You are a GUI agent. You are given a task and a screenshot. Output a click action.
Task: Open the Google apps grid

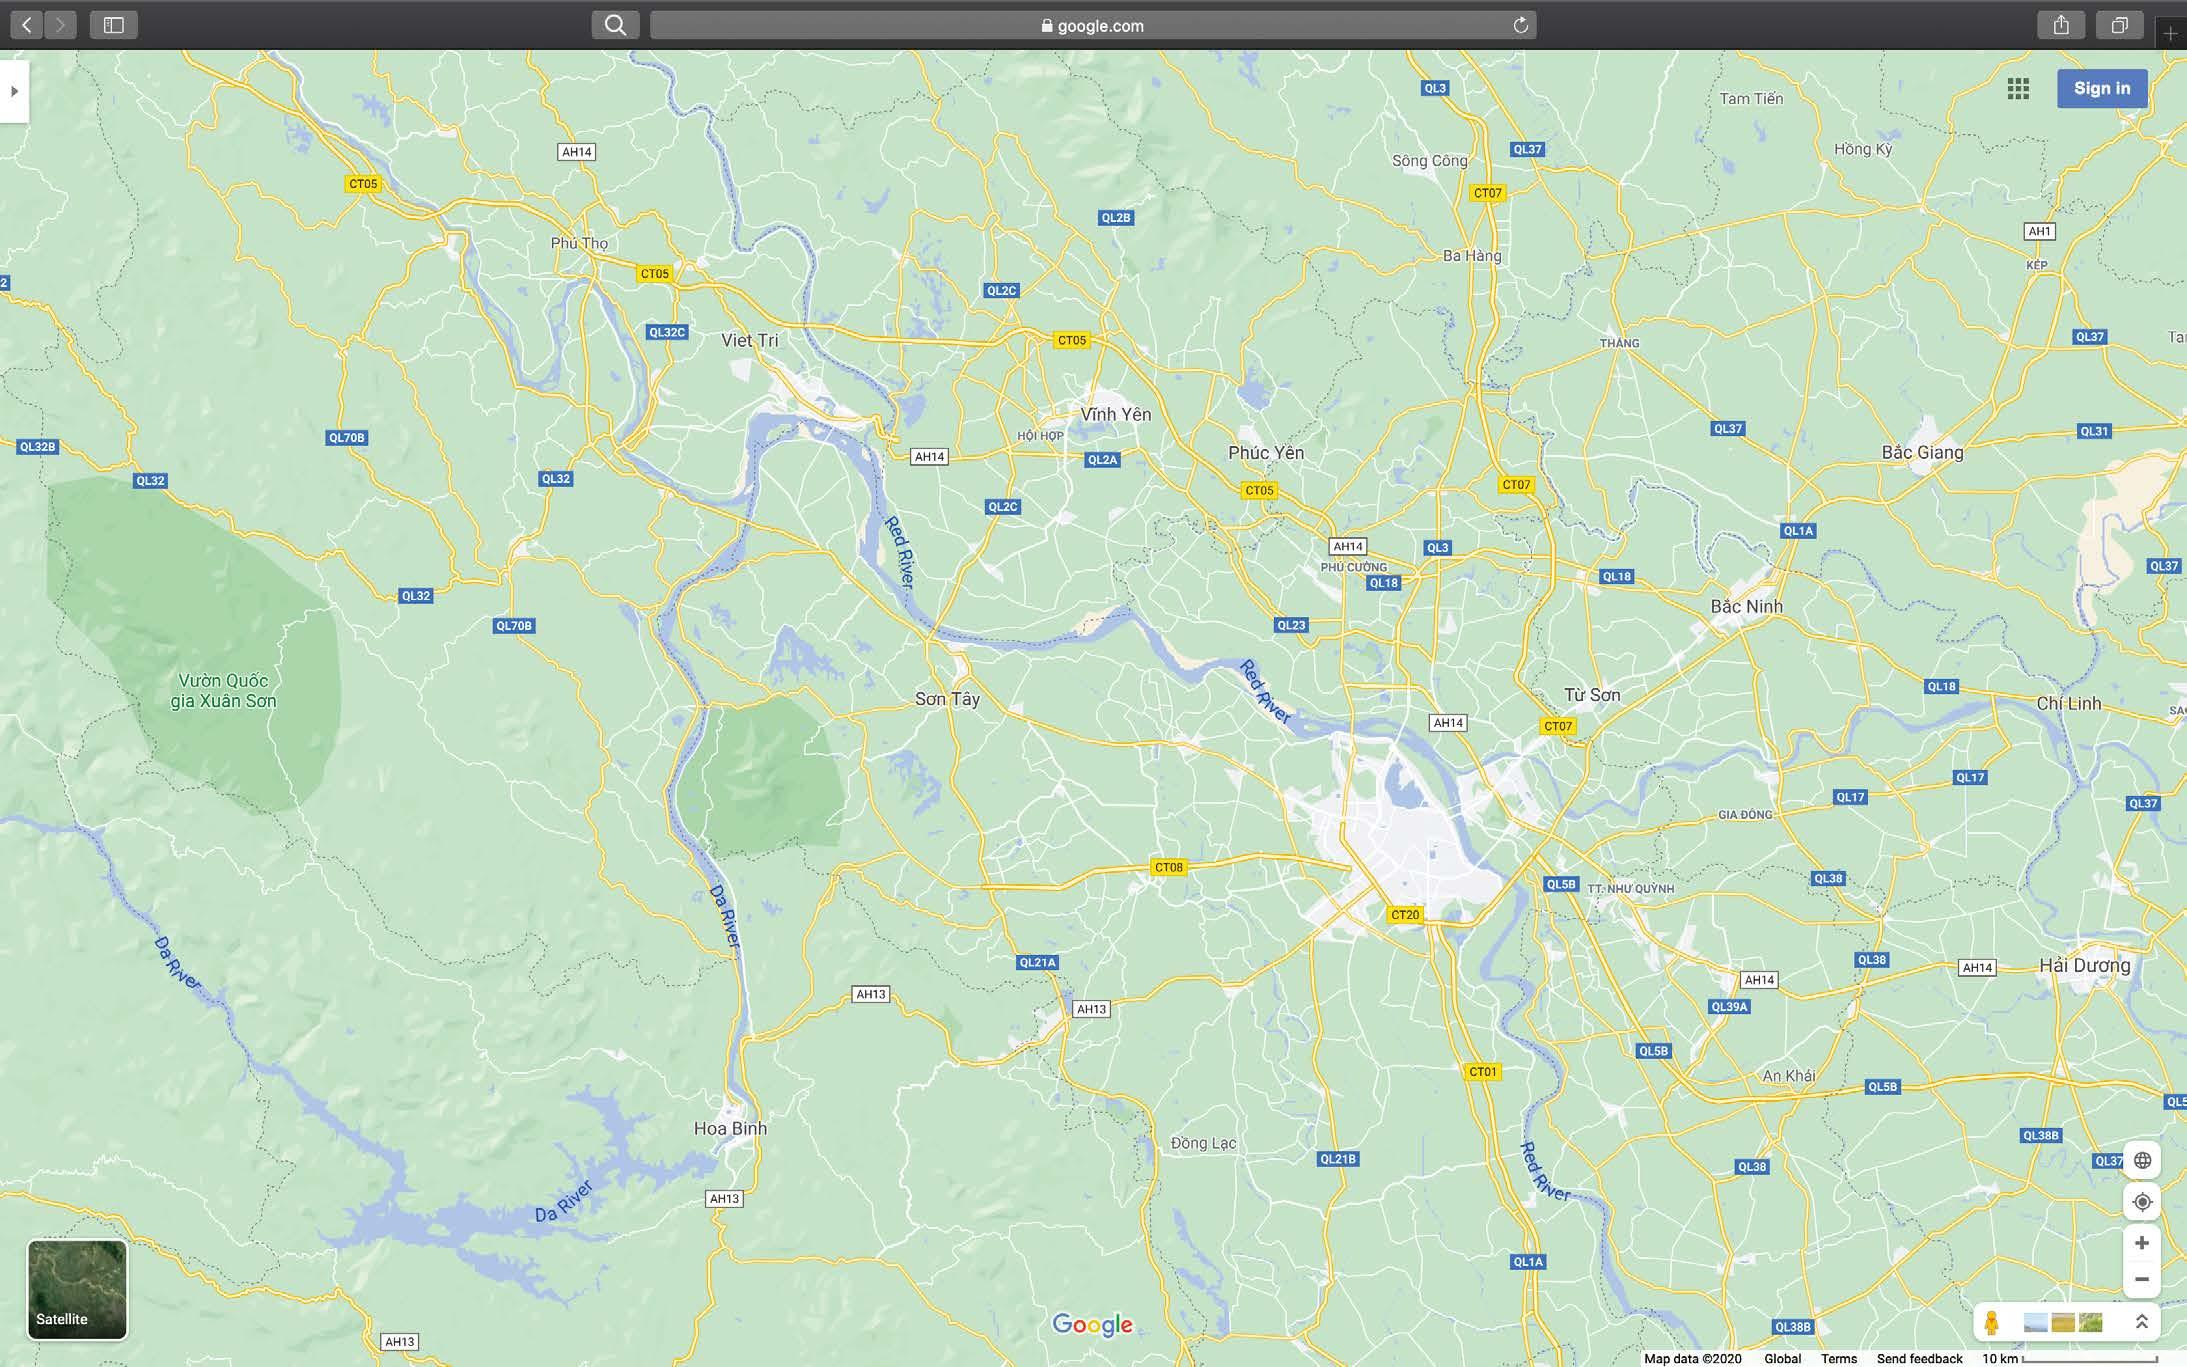tap(2018, 89)
